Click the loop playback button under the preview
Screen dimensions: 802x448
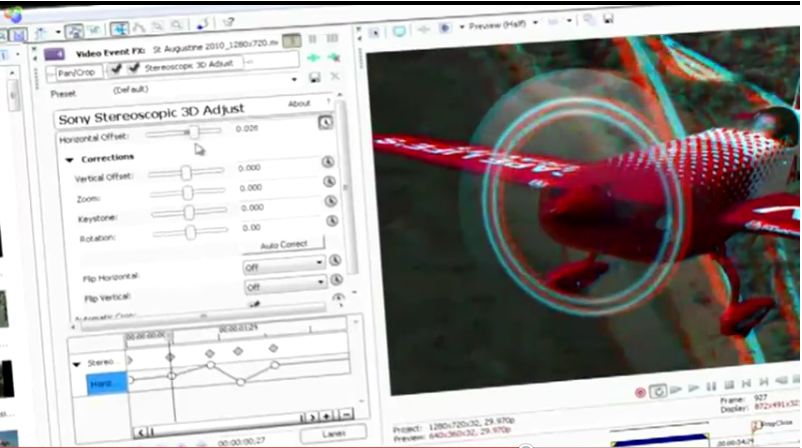[x=659, y=391]
